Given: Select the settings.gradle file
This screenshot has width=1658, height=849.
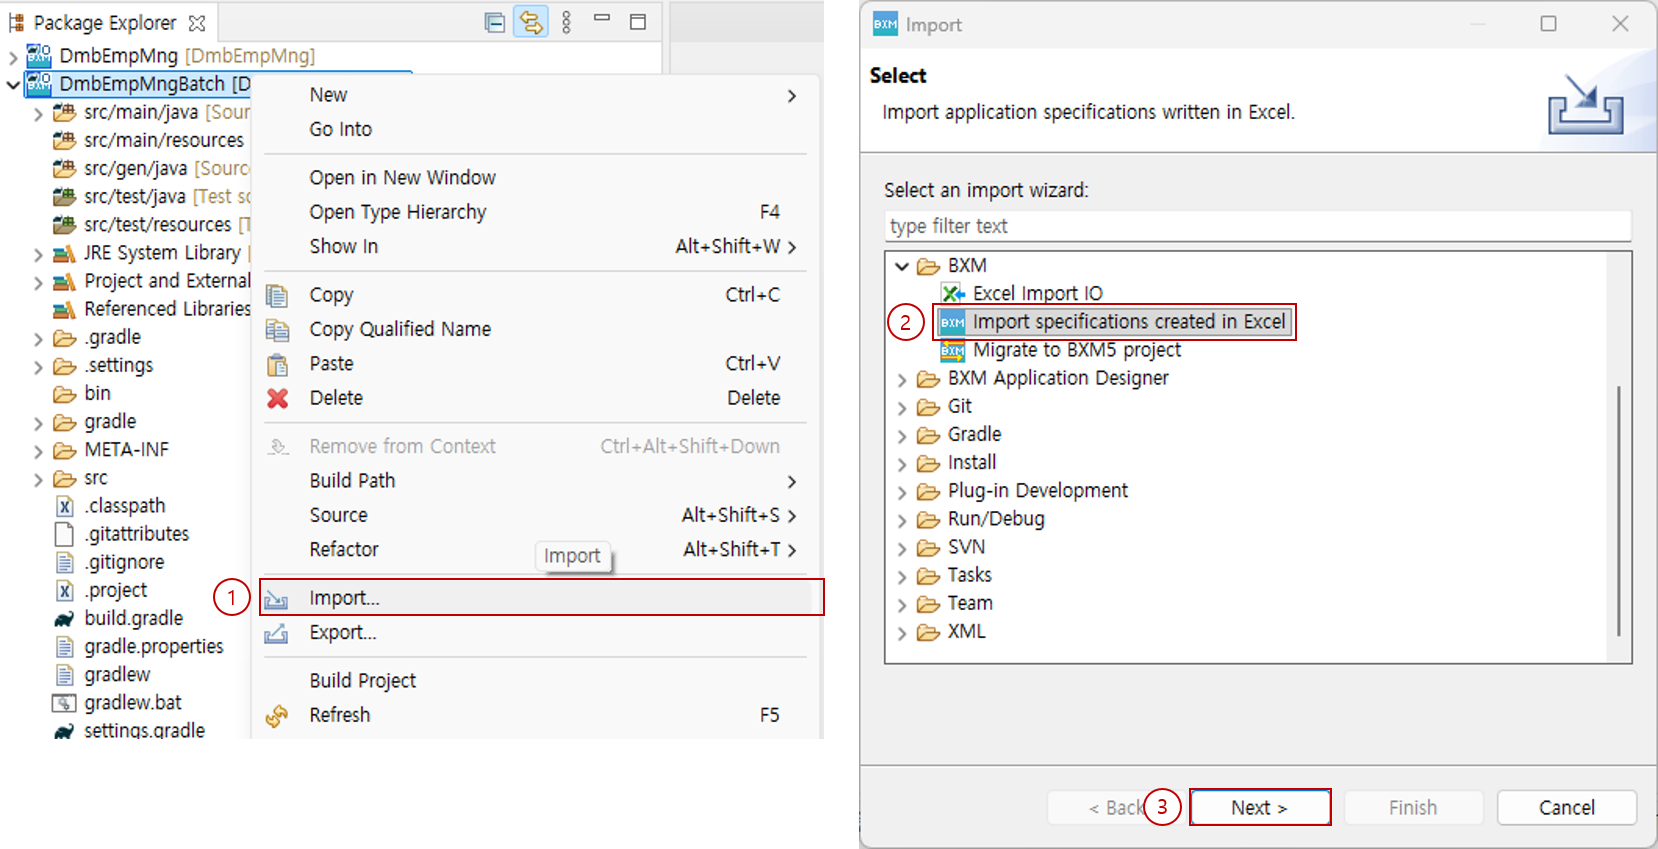Looking at the screenshot, I should (x=130, y=731).
